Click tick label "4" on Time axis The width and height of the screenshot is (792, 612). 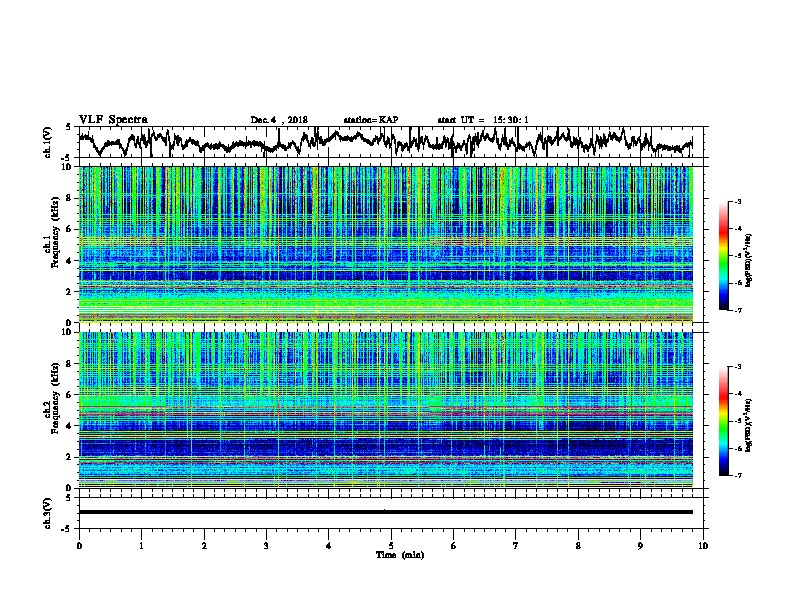point(329,546)
